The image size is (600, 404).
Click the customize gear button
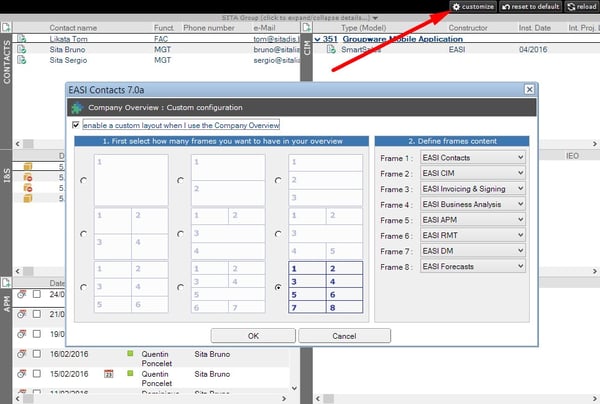pos(472,7)
